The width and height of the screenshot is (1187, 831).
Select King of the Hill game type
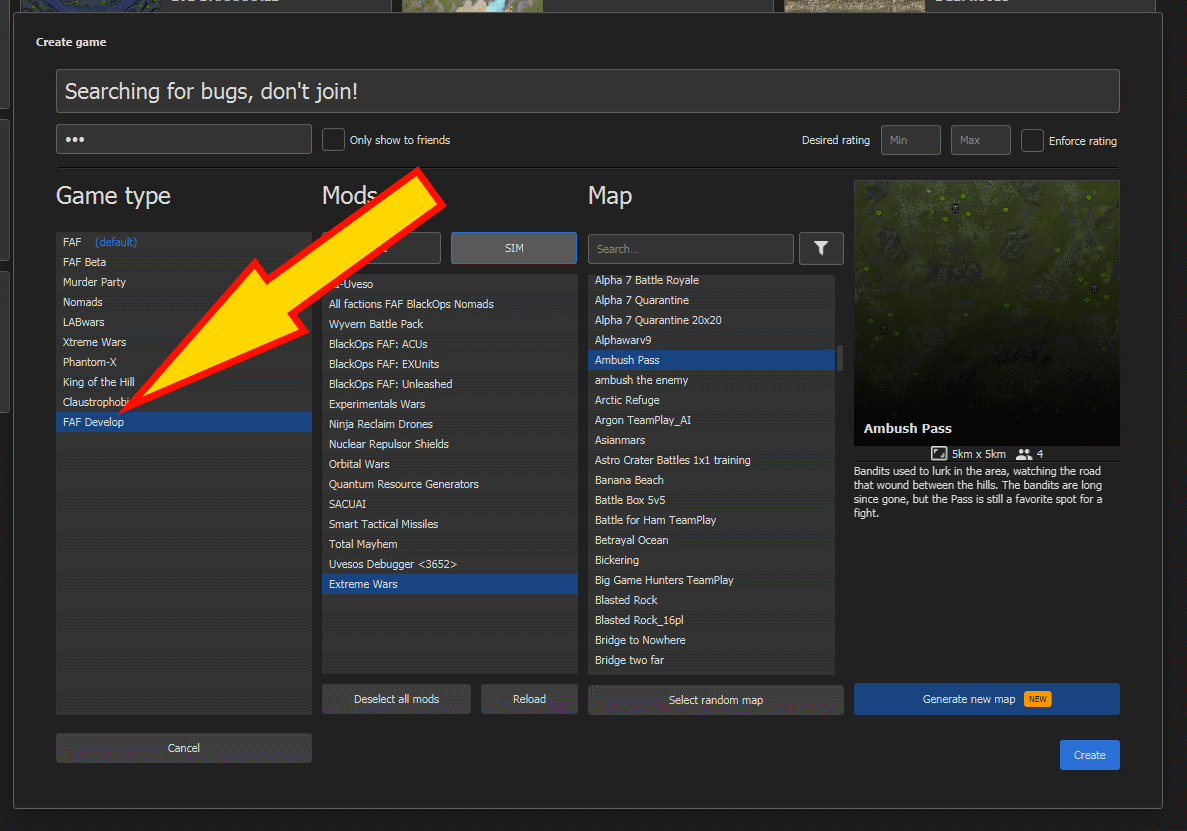[x=184, y=382]
